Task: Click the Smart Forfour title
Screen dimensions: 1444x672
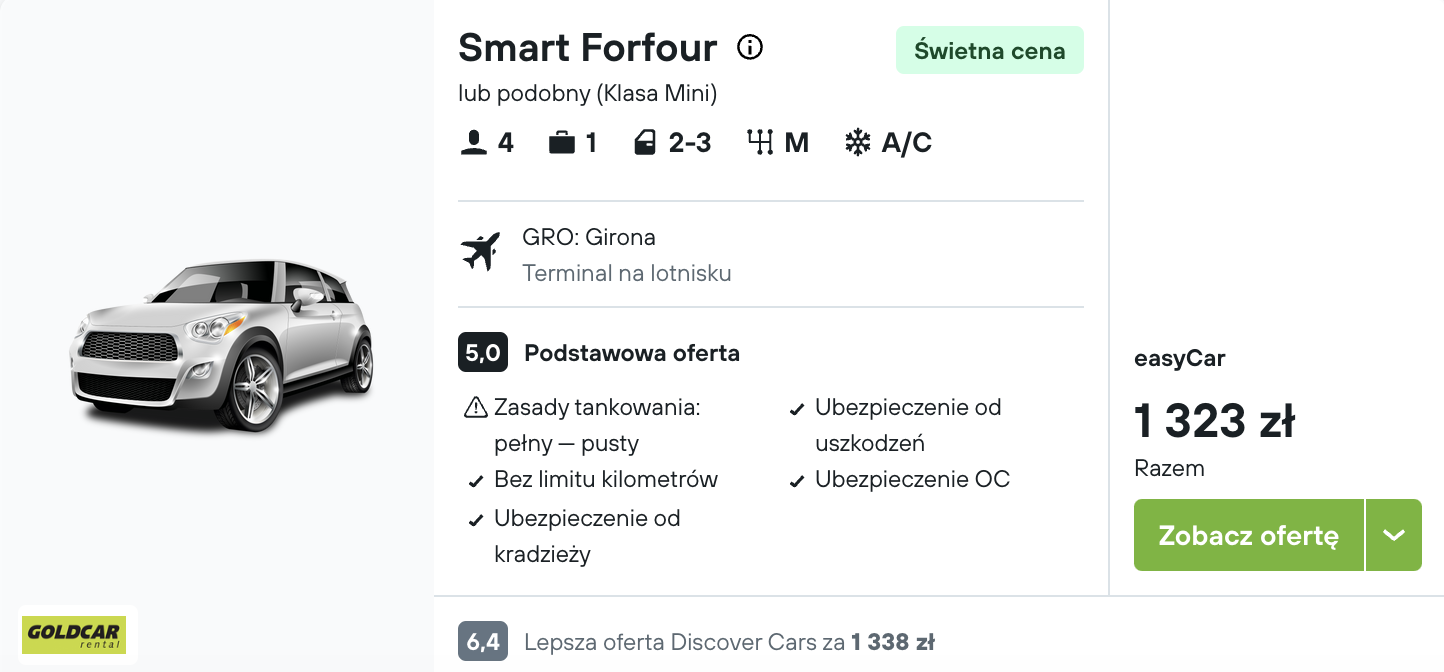Action: point(587,47)
